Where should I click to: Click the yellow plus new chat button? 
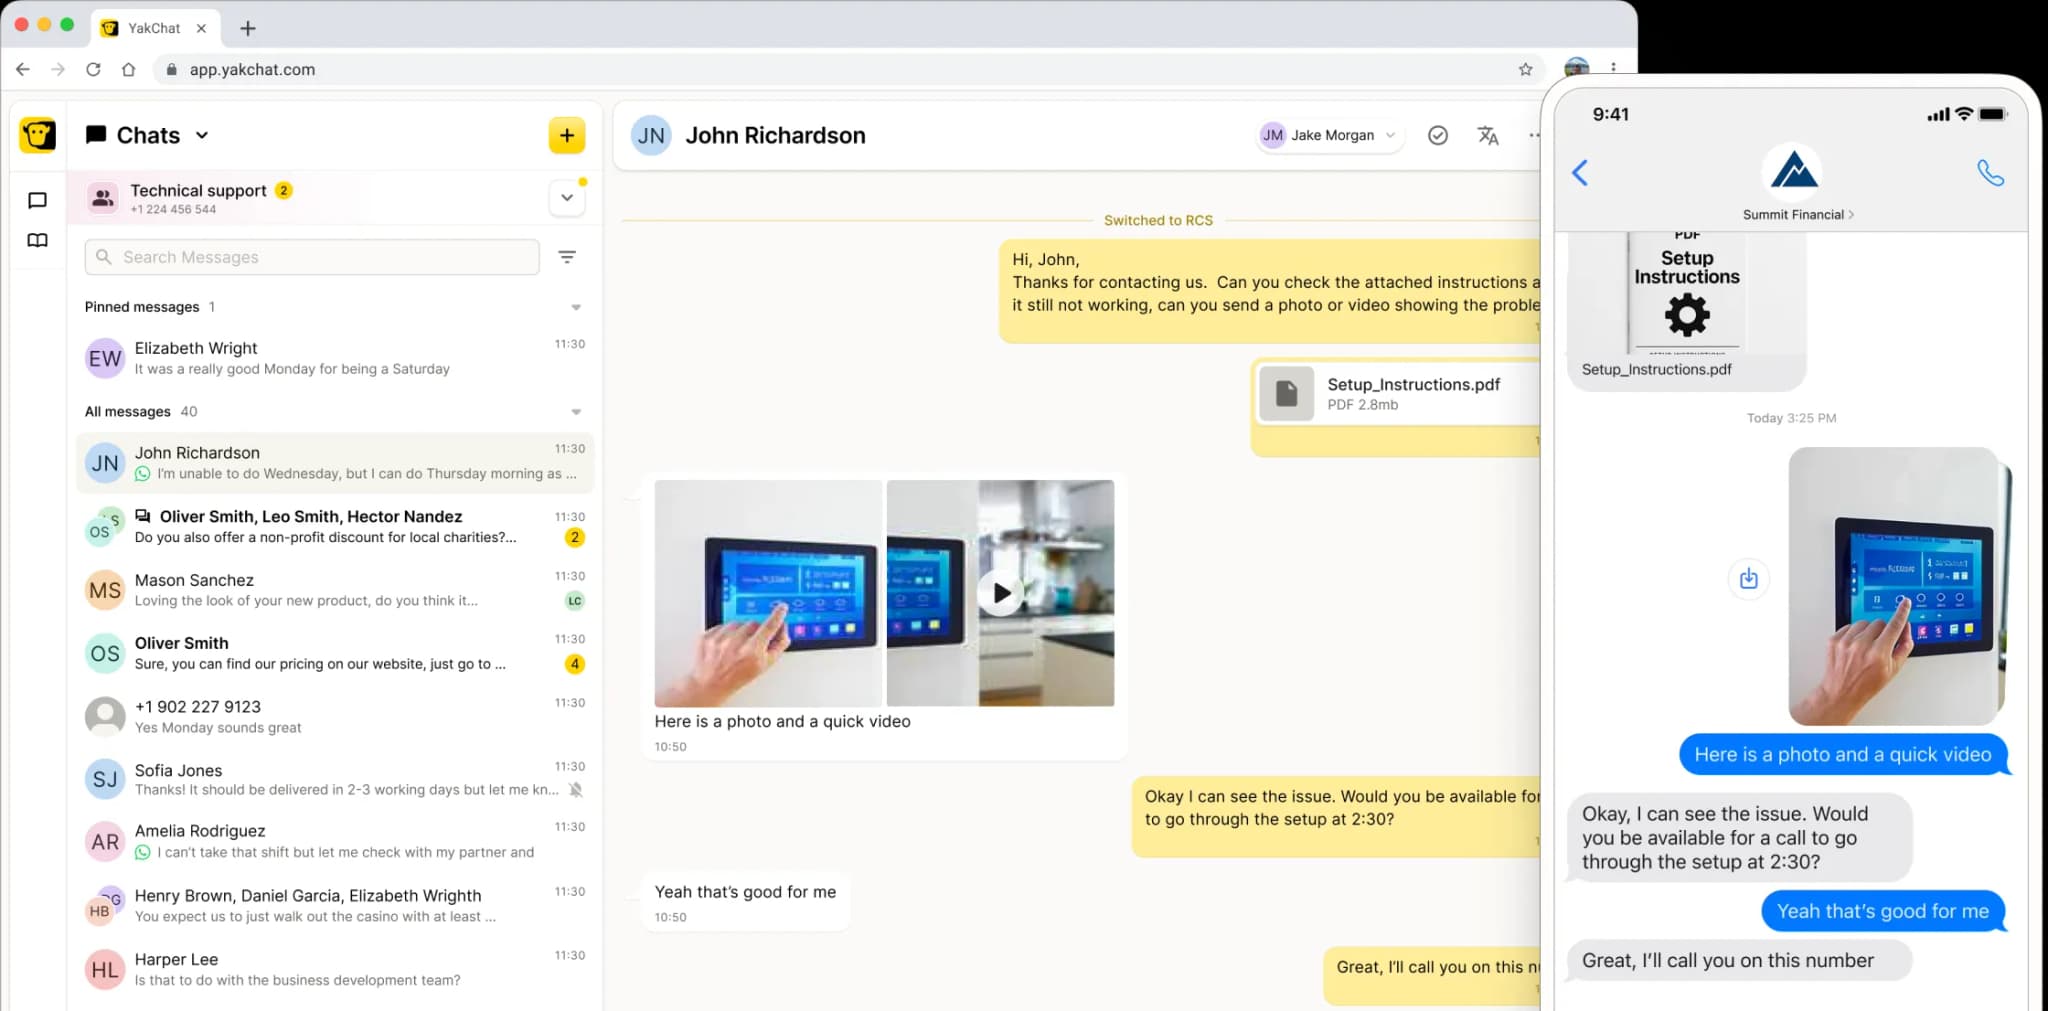(567, 135)
